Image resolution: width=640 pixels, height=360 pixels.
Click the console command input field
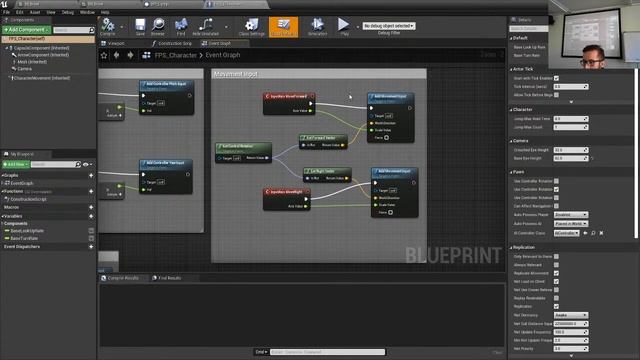pos(327,352)
